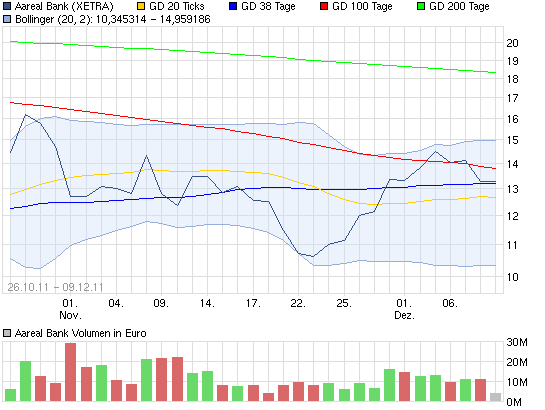Select the 'GD 200 Tage' legend label

click(x=459, y=6)
